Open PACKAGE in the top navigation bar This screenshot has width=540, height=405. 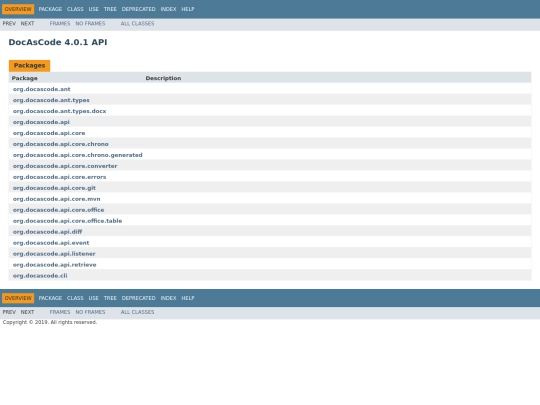tap(50, 9)
